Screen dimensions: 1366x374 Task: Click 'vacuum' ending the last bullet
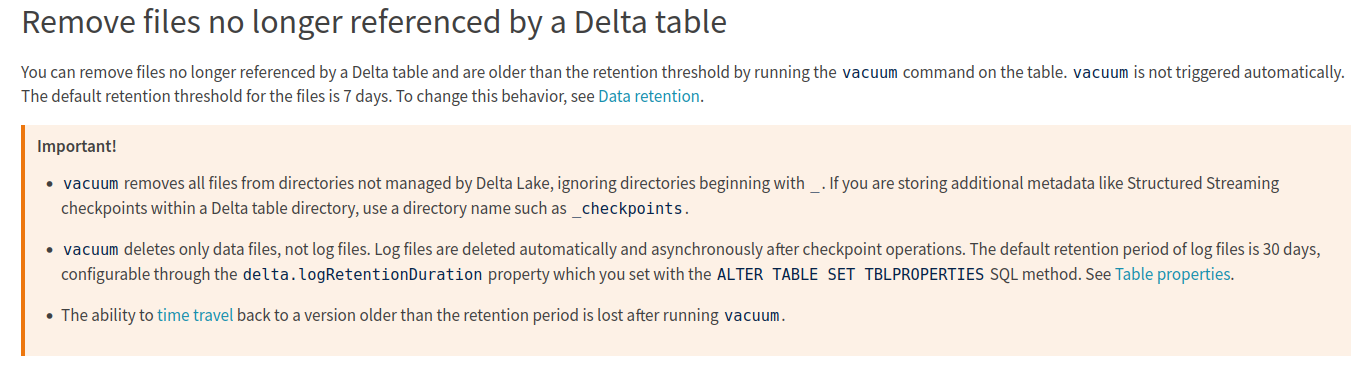[752, 315]
